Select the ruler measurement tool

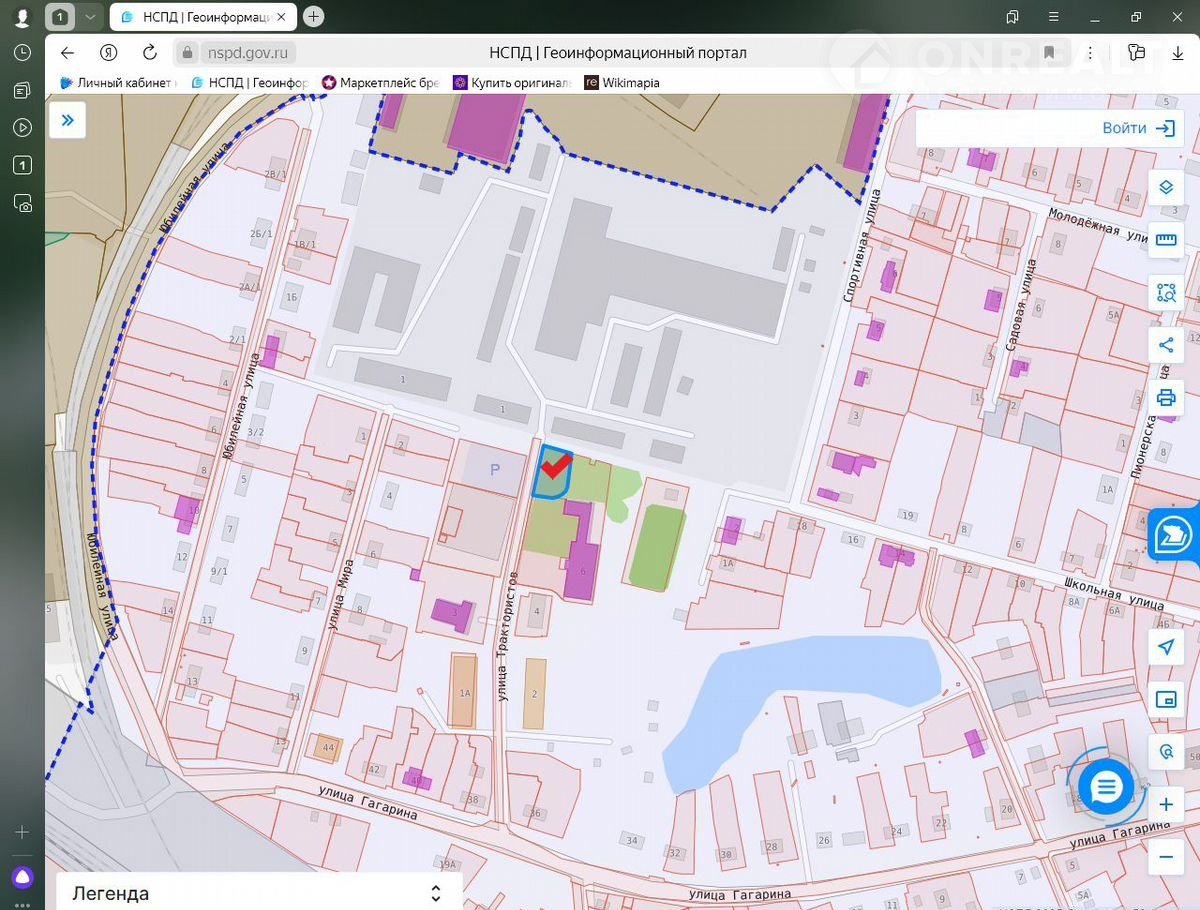[x=1165, y=240]
